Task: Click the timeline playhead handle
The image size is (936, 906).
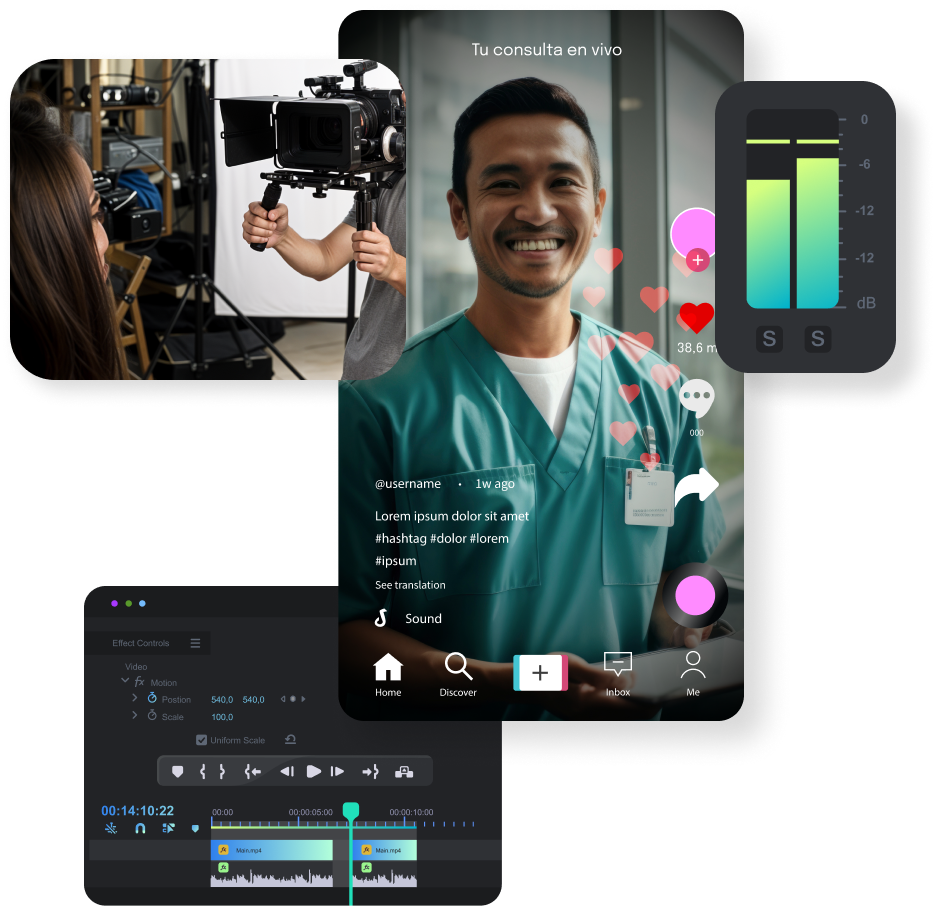Action: coord(351,810)
